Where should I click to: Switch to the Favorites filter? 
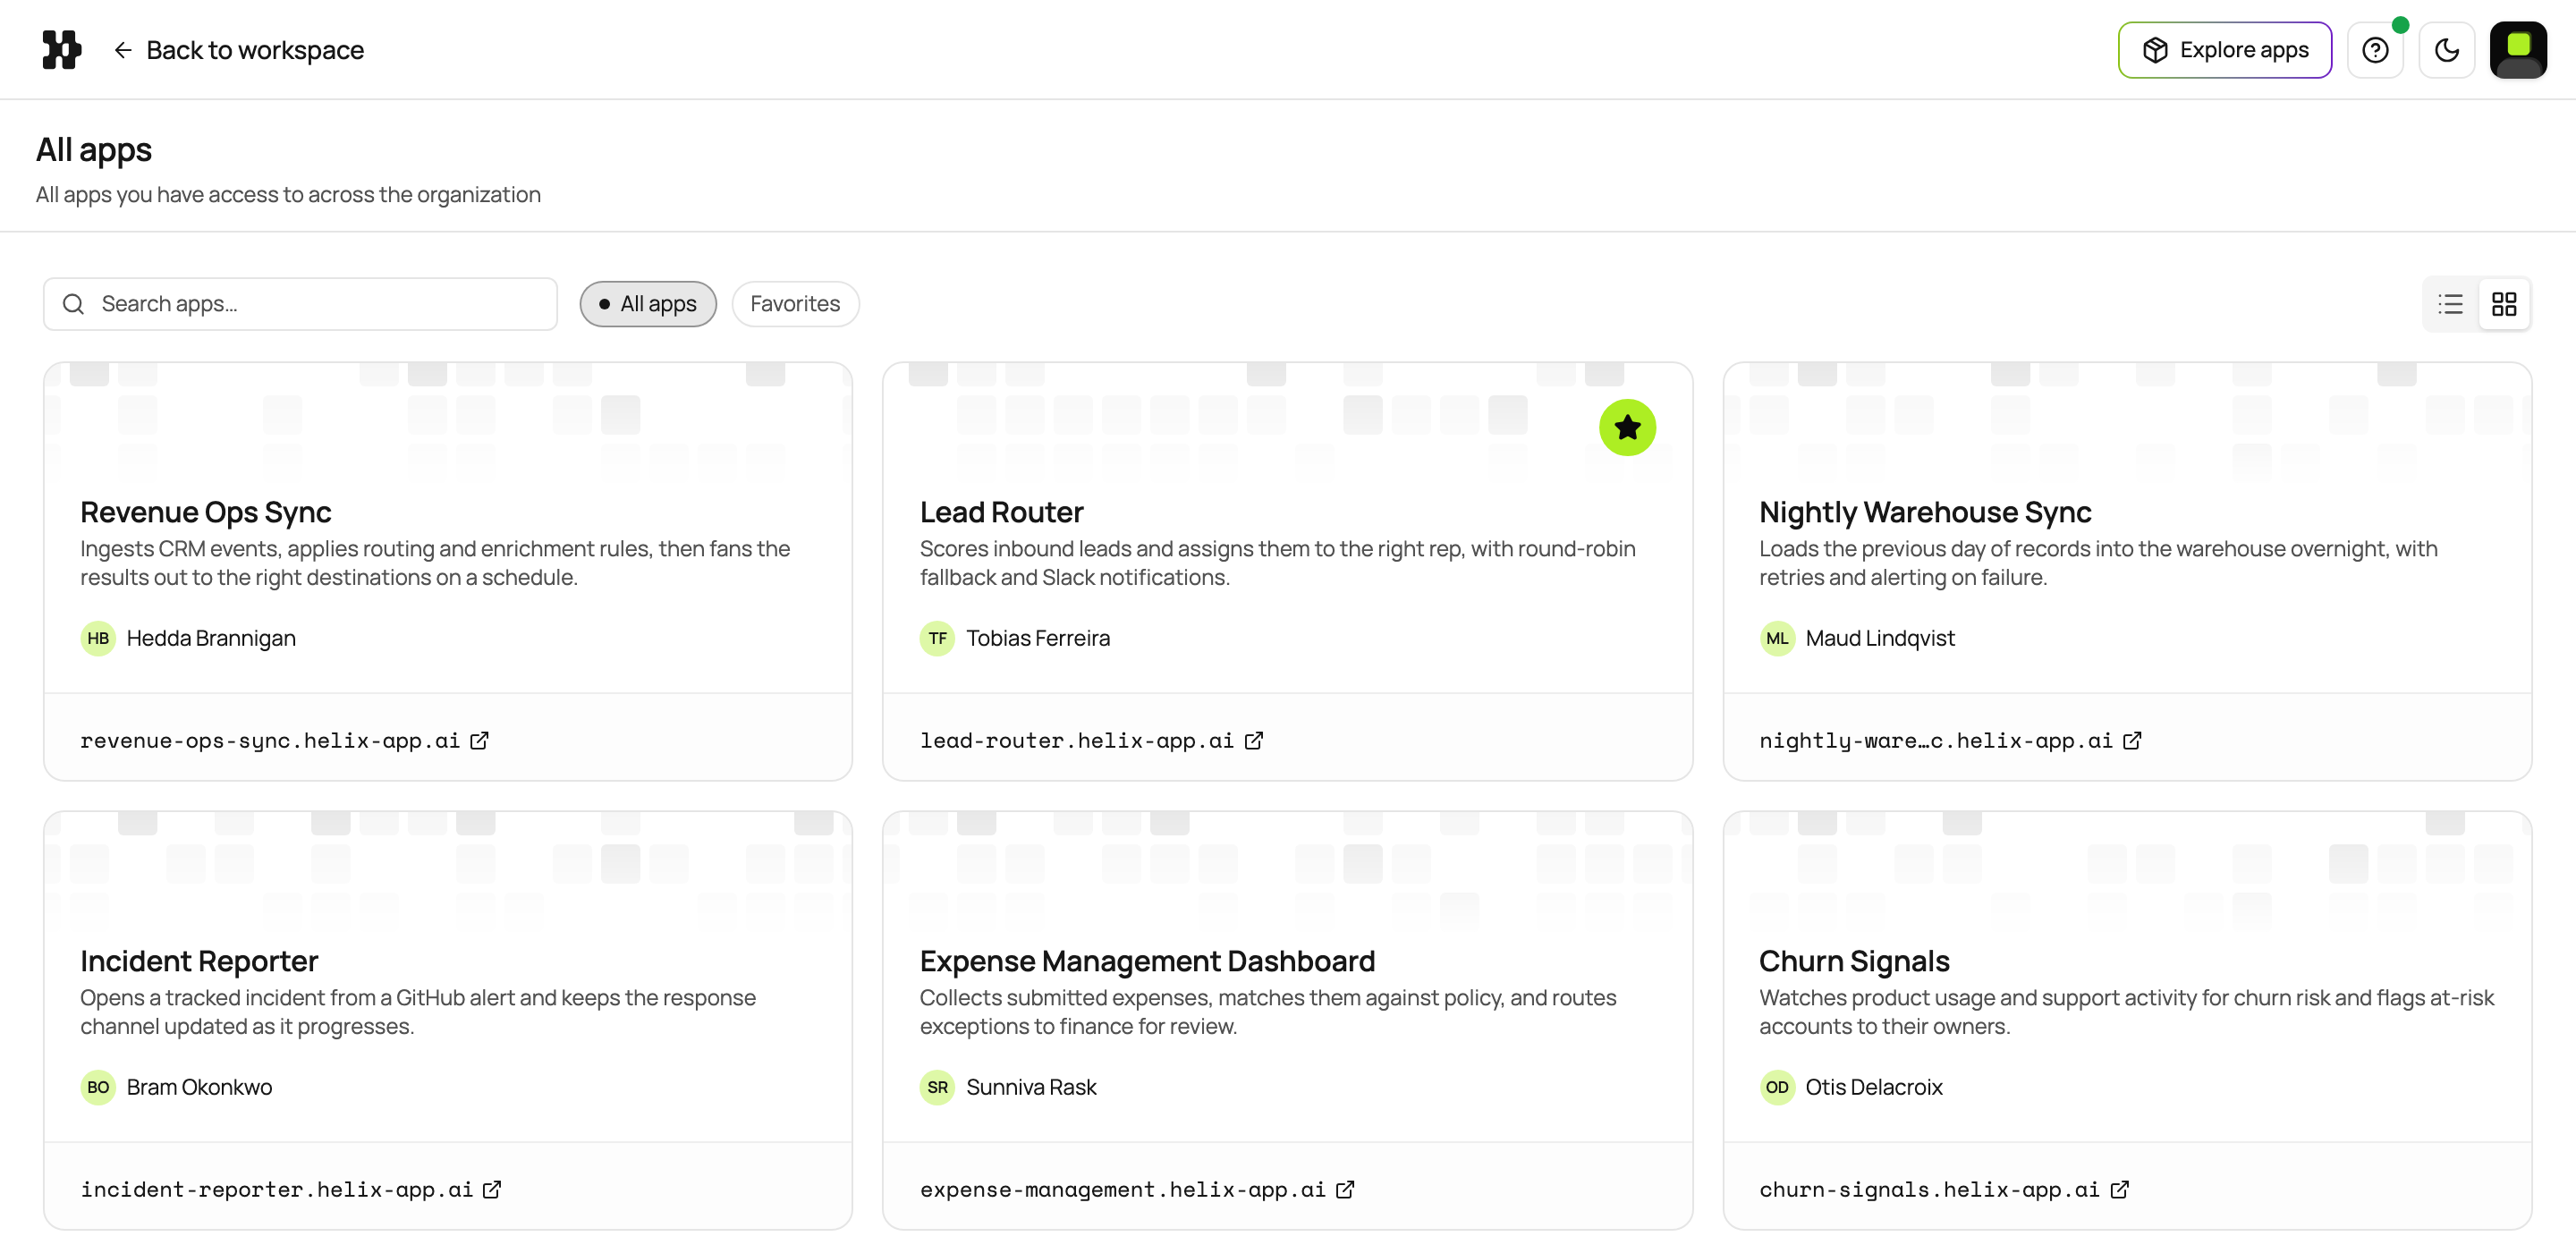pos(795,304)
